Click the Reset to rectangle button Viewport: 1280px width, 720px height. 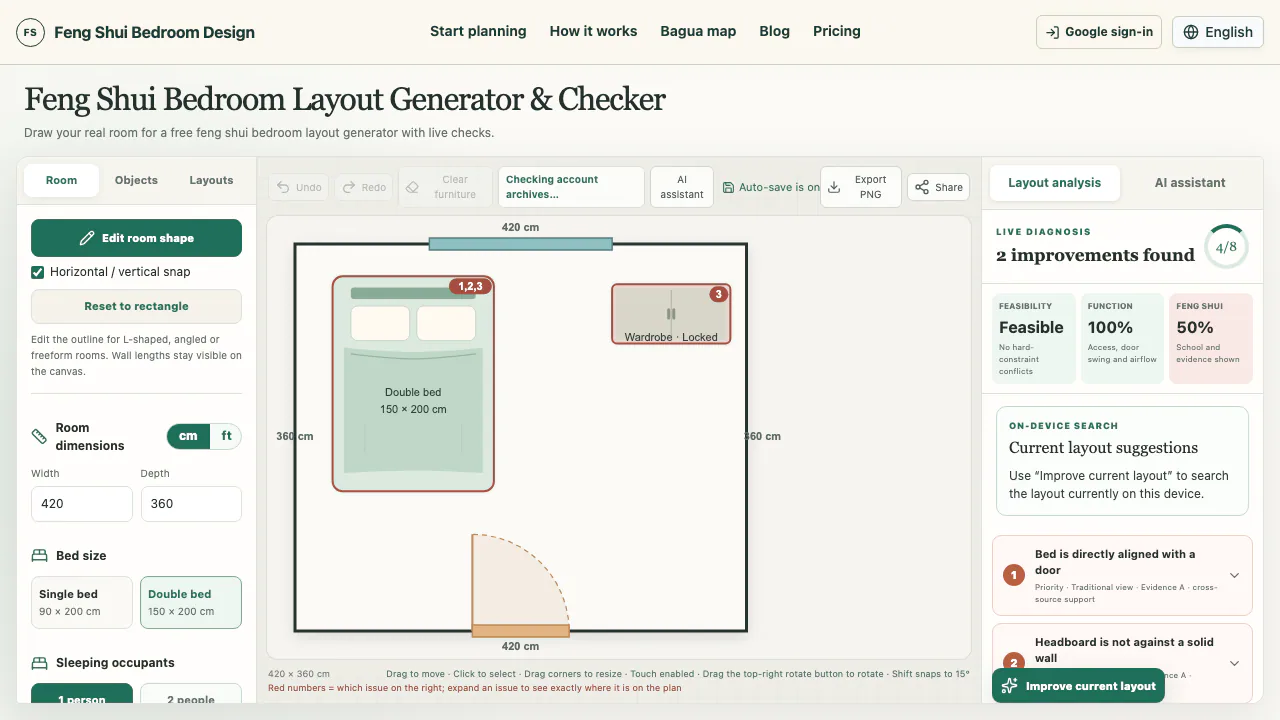[136, 306]
